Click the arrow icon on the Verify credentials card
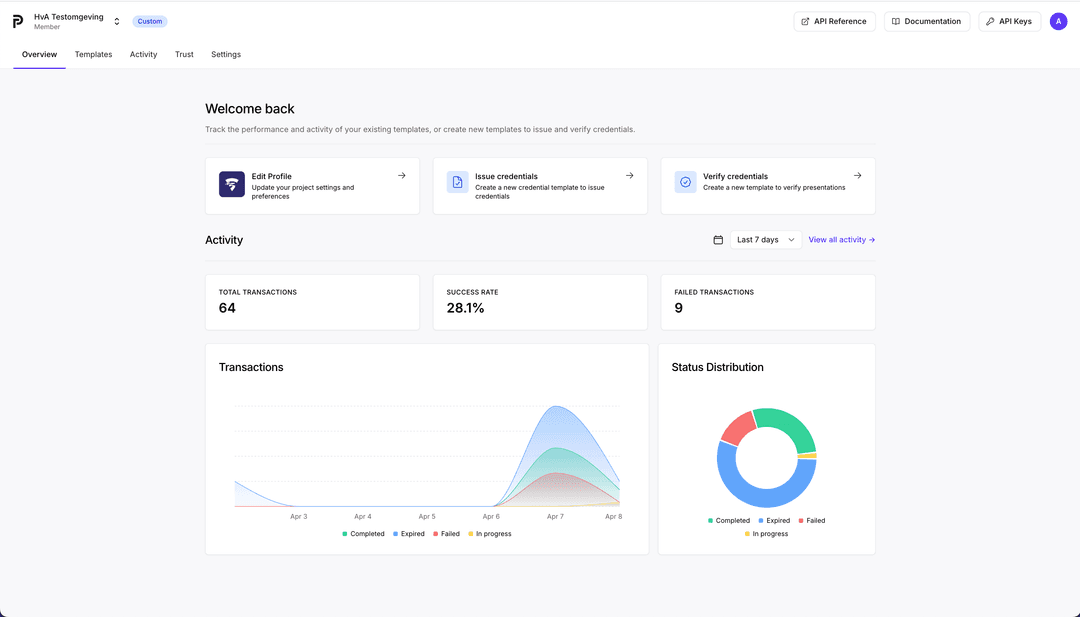The width and height of the screenshot is (1080, 617). point(857,174)
